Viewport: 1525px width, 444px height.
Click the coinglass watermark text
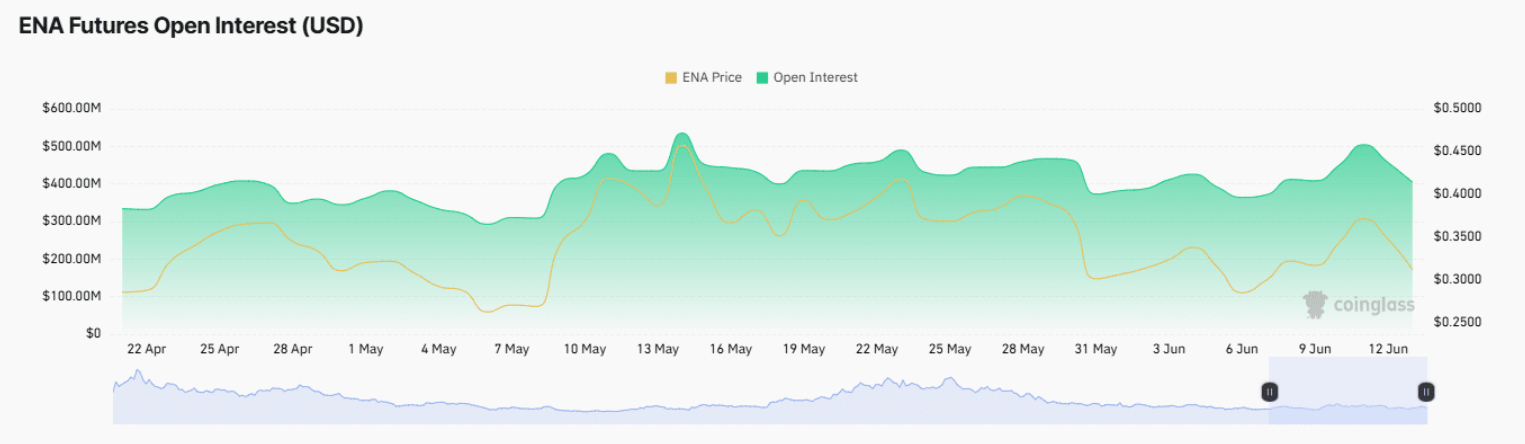click(1374, 305)
